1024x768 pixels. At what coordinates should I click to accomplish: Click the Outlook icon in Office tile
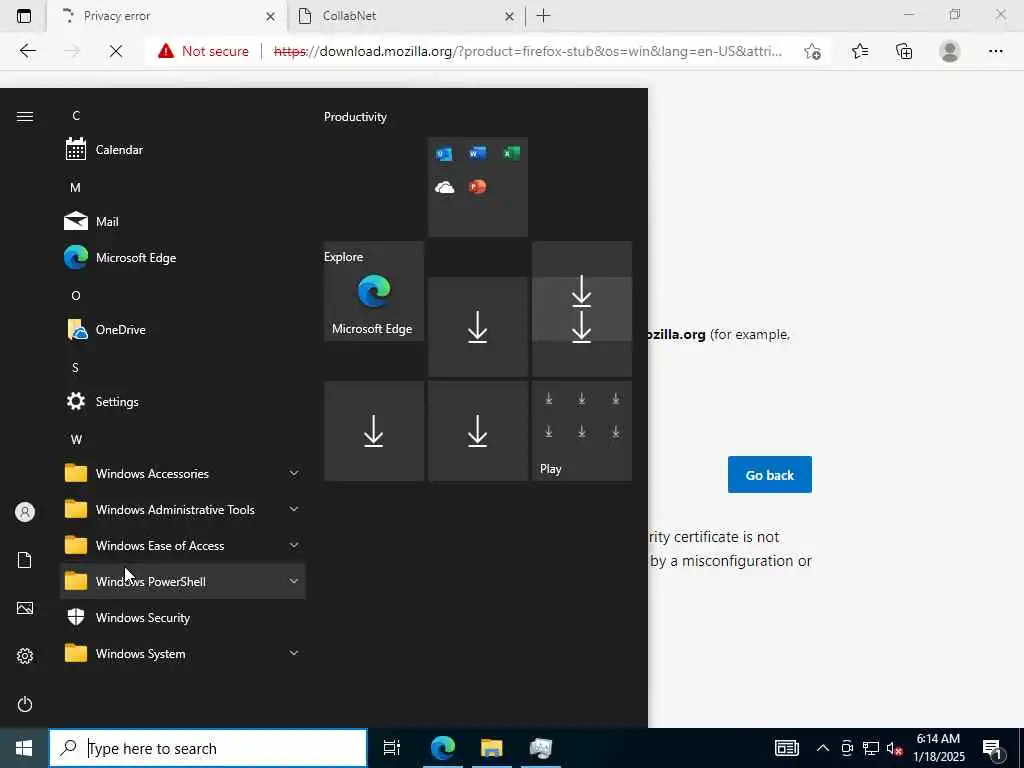click(x=444, y=153)
